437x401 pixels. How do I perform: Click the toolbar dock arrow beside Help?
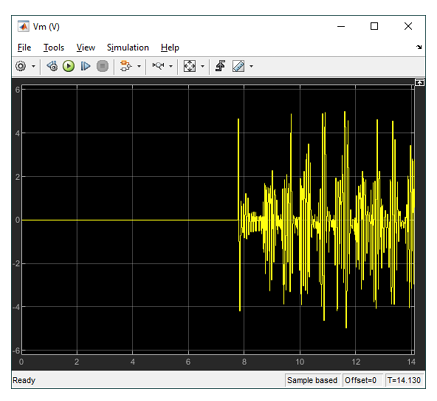[x=419, y=47]
